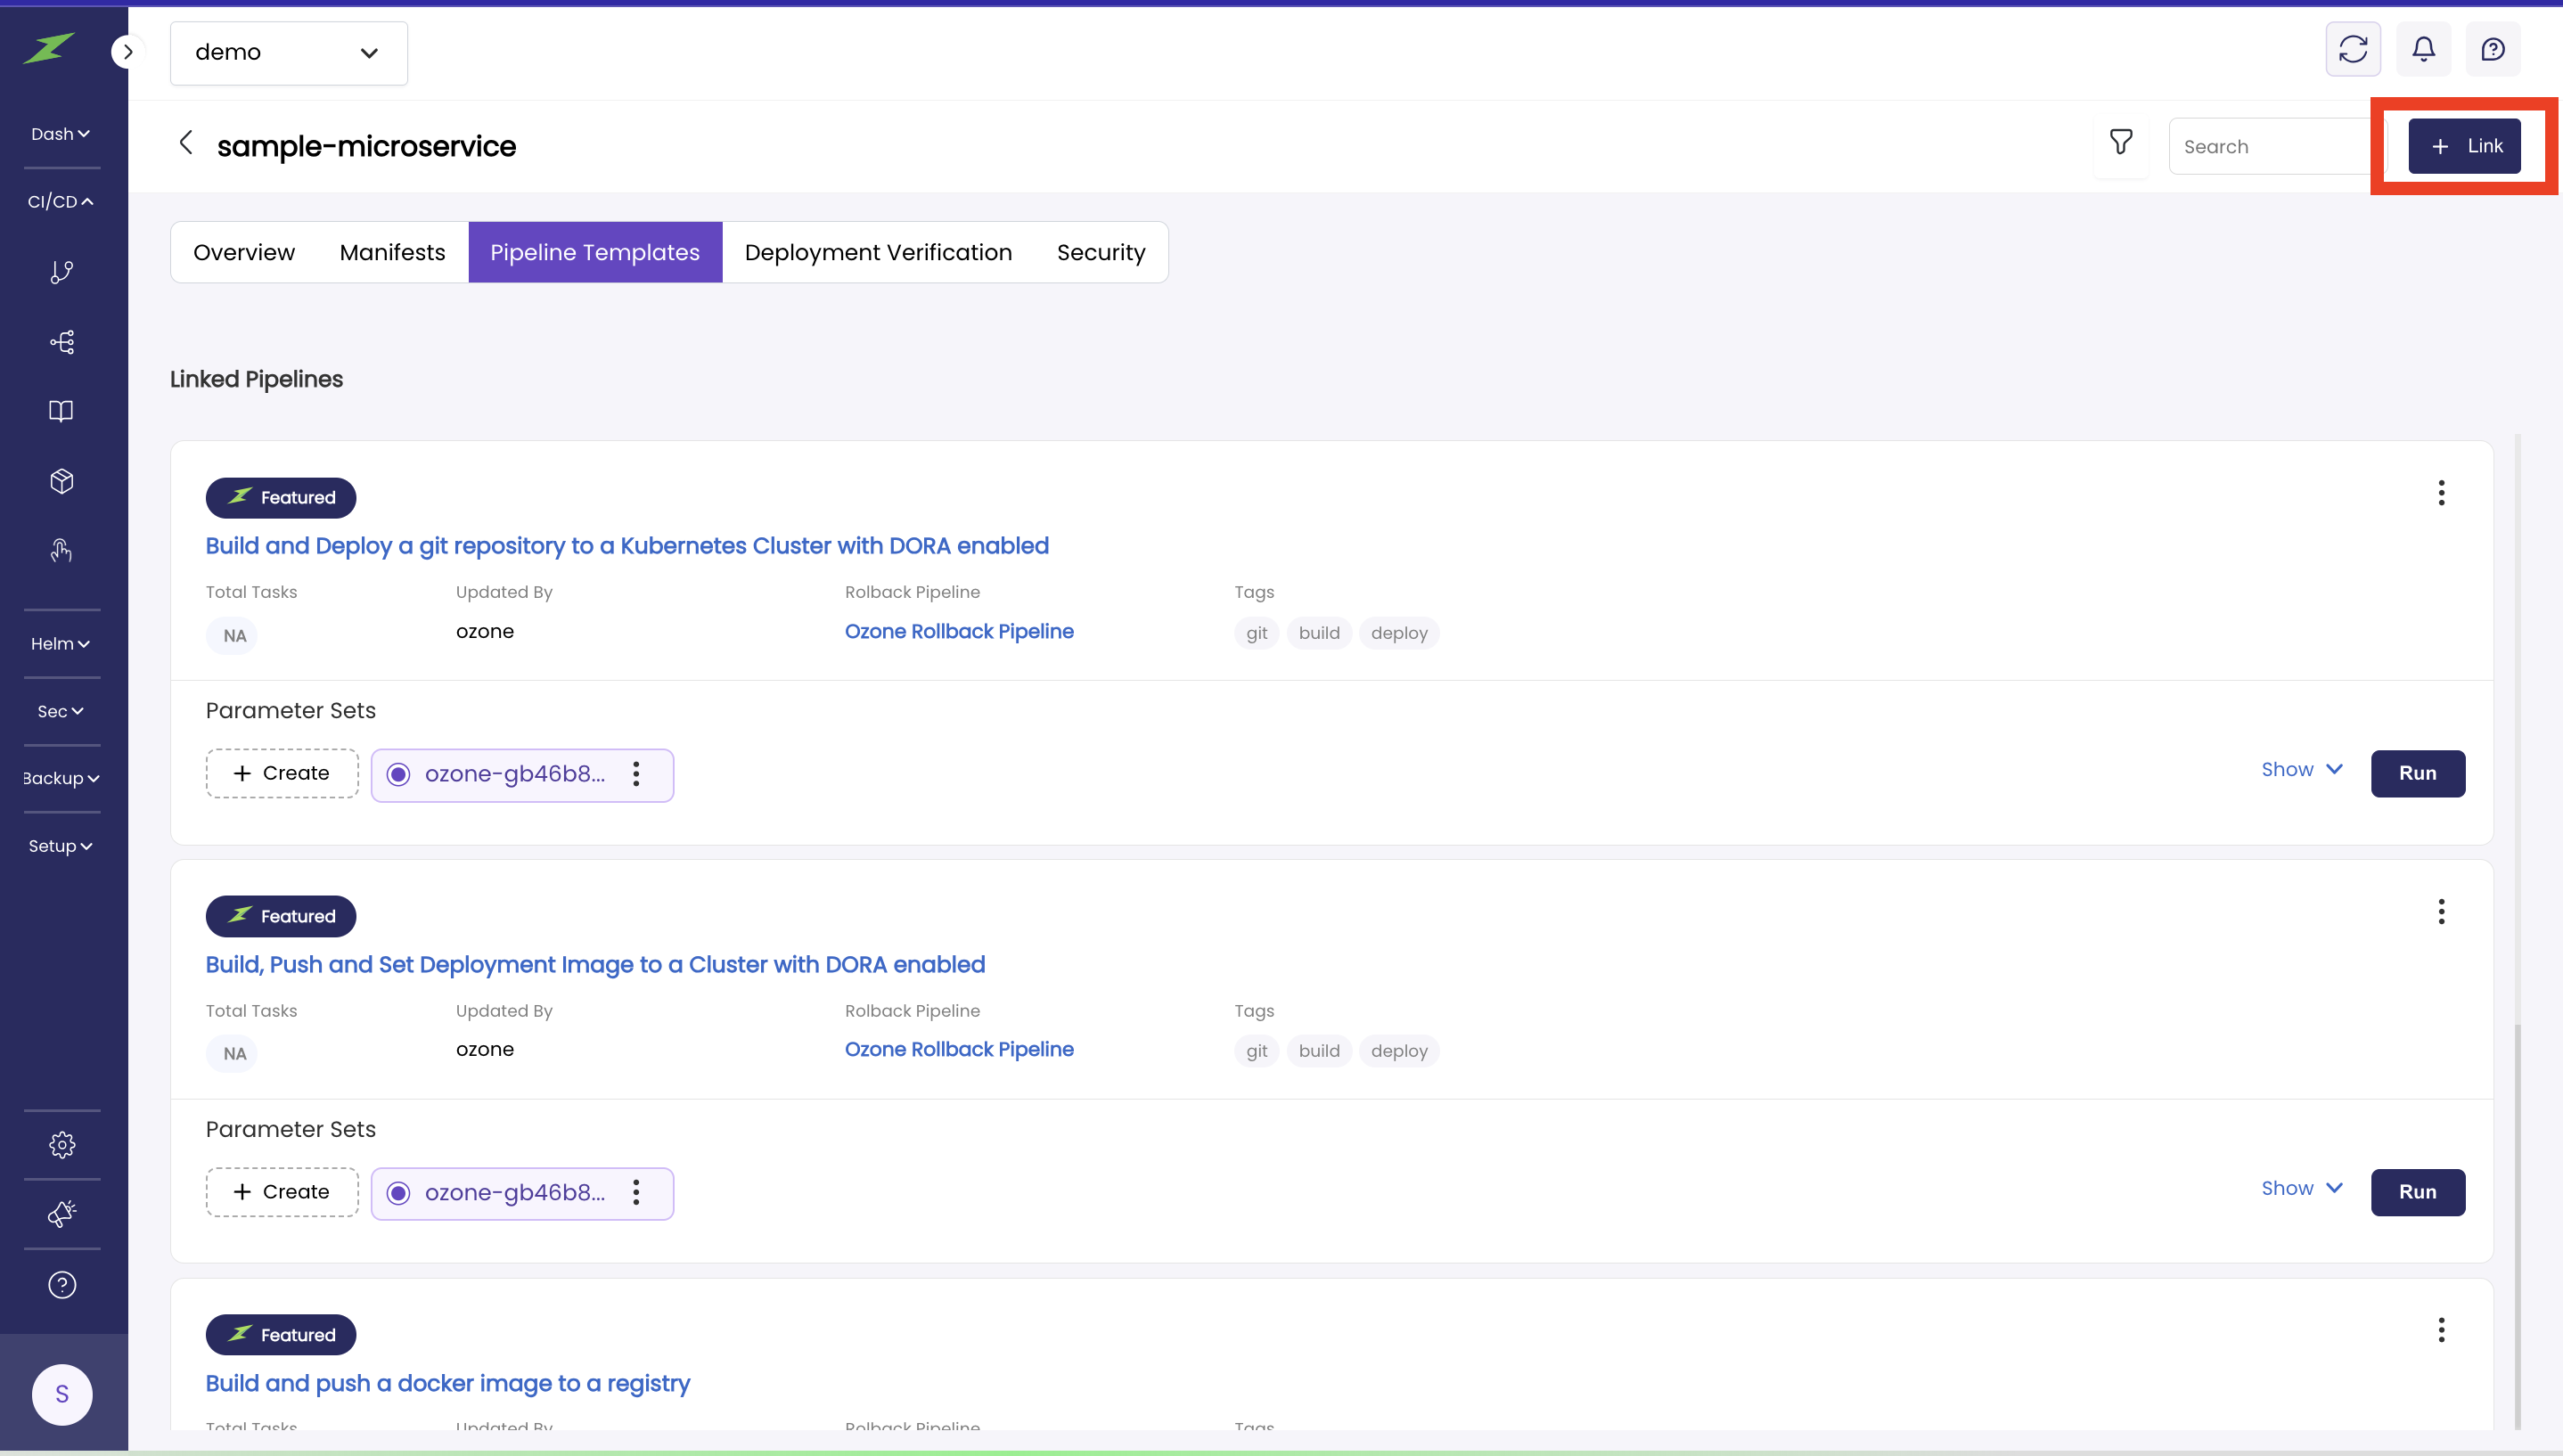
Task: Expand Show for the first pipeline
Action: [2301, 769]
